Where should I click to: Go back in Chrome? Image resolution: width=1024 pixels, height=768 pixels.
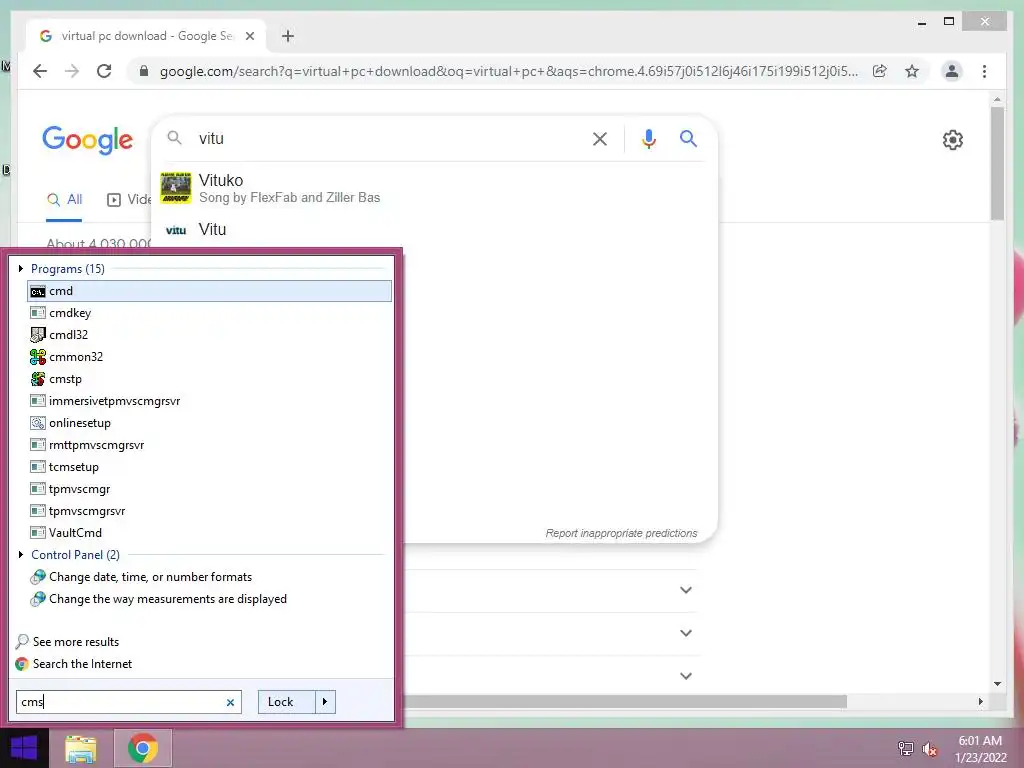pos(40,71)
